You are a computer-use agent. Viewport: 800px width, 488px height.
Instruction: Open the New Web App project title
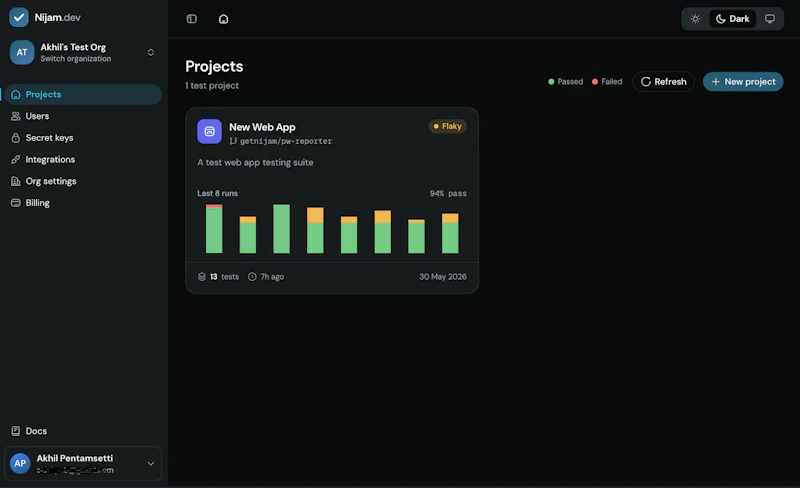point(262,127)
